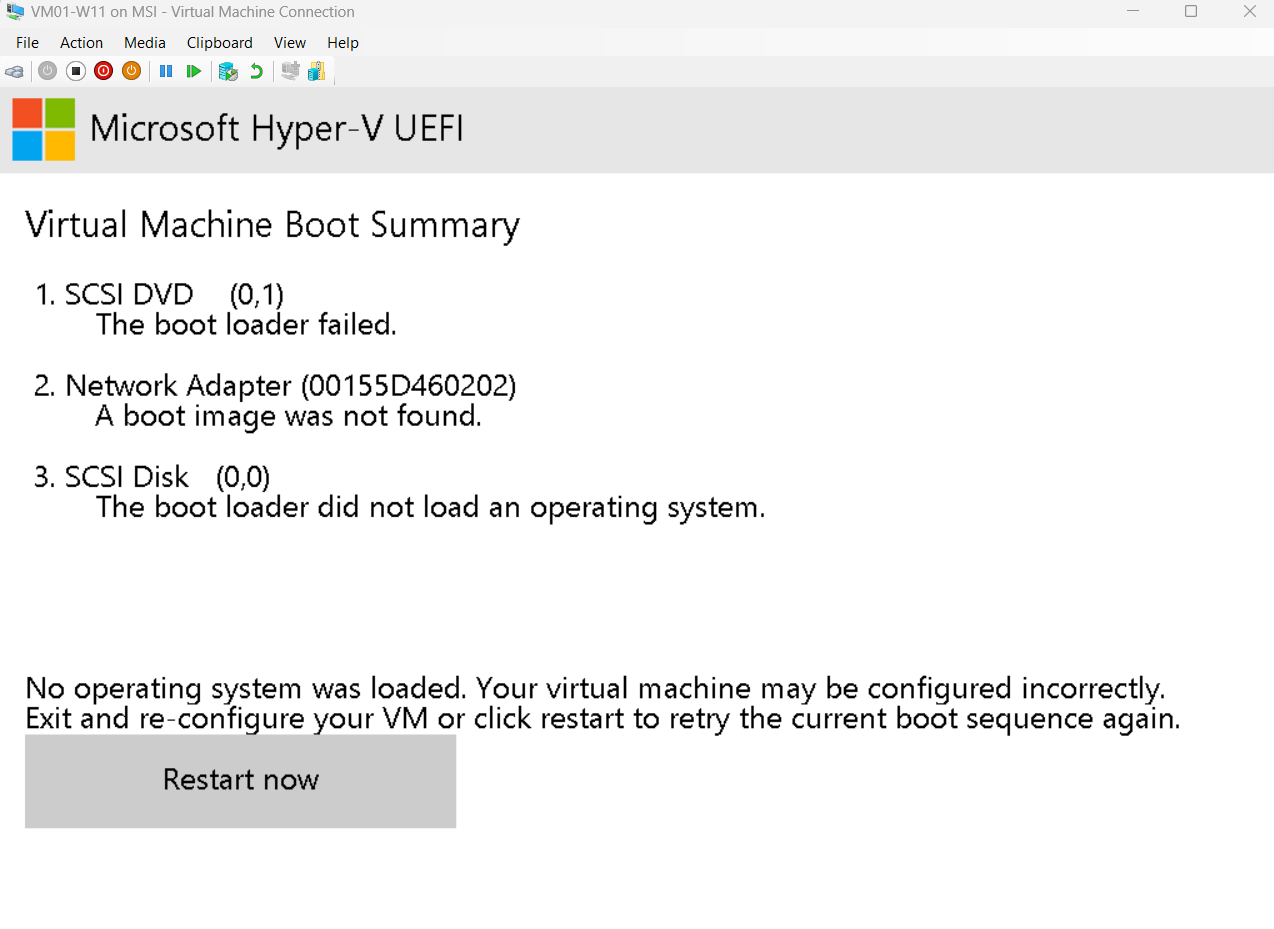1274x929 pixels.
Task: Click the Virtual Machine Connection title bar icon
Action: tap(15, 13)
